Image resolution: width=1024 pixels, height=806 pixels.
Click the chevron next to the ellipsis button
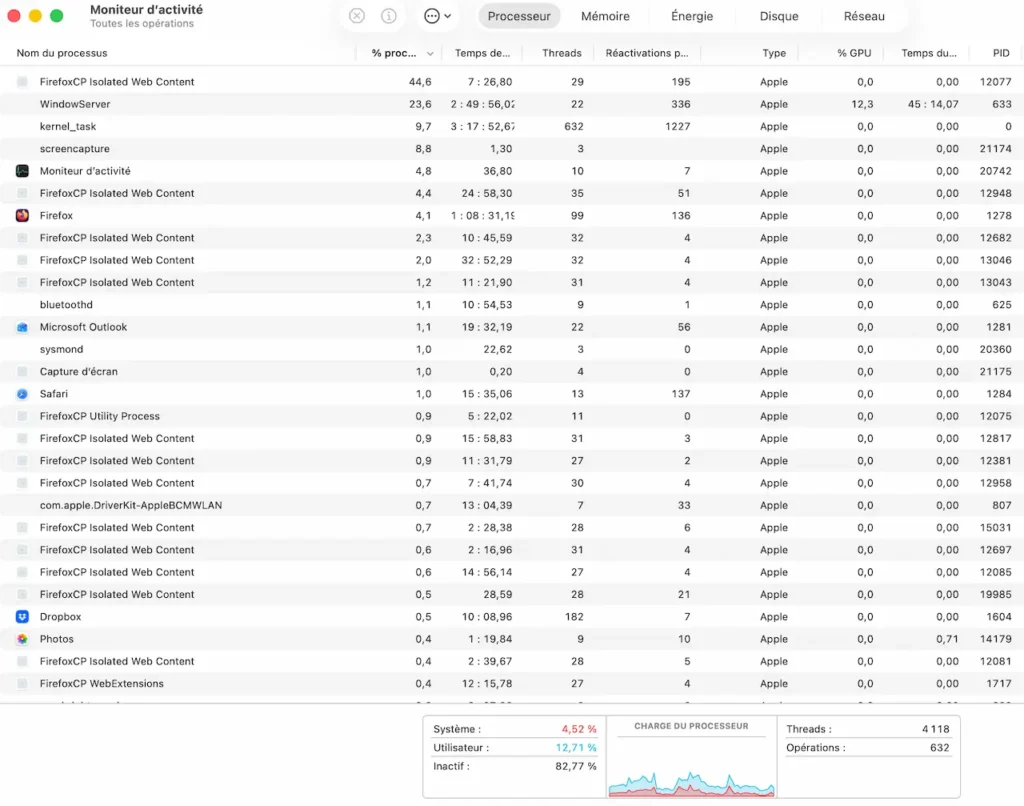coord(447,16)
